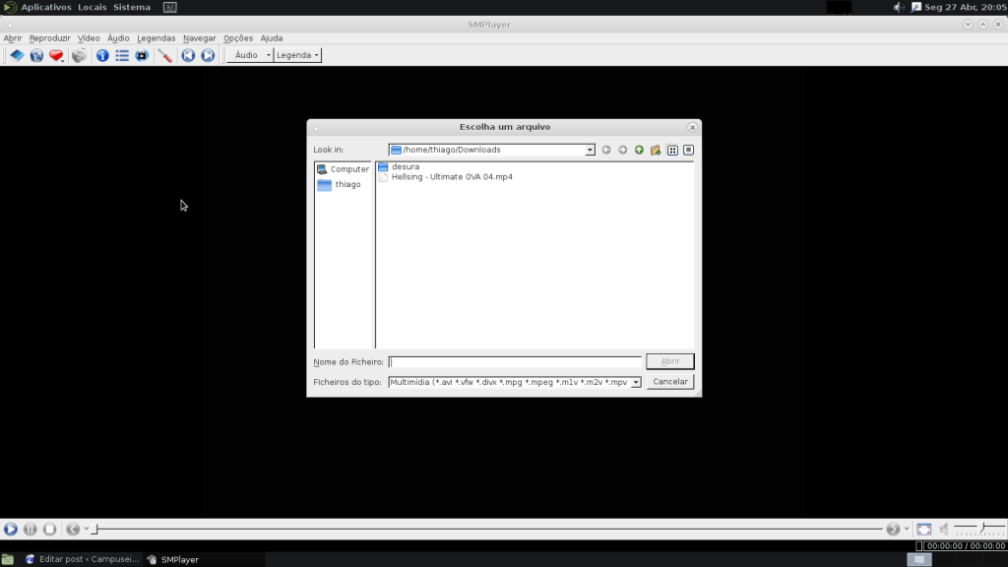Expand the Look in path dropdown
Image resolution: width=1008 pixels, height=567 pixels.
[590, 150]
